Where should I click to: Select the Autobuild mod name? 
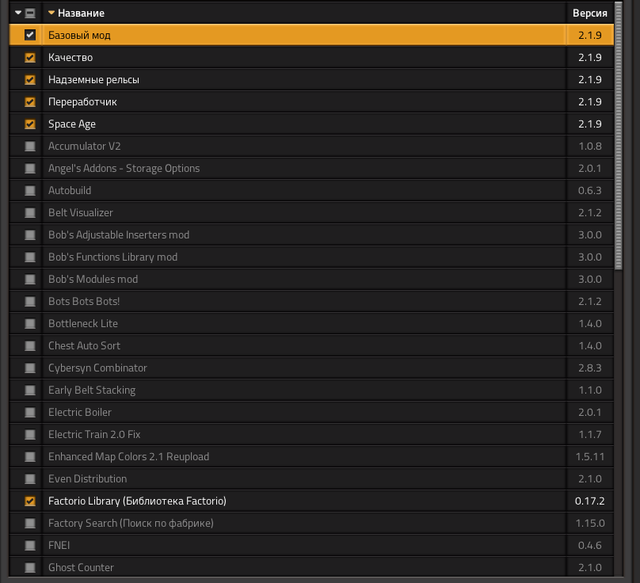click(70, 191)
